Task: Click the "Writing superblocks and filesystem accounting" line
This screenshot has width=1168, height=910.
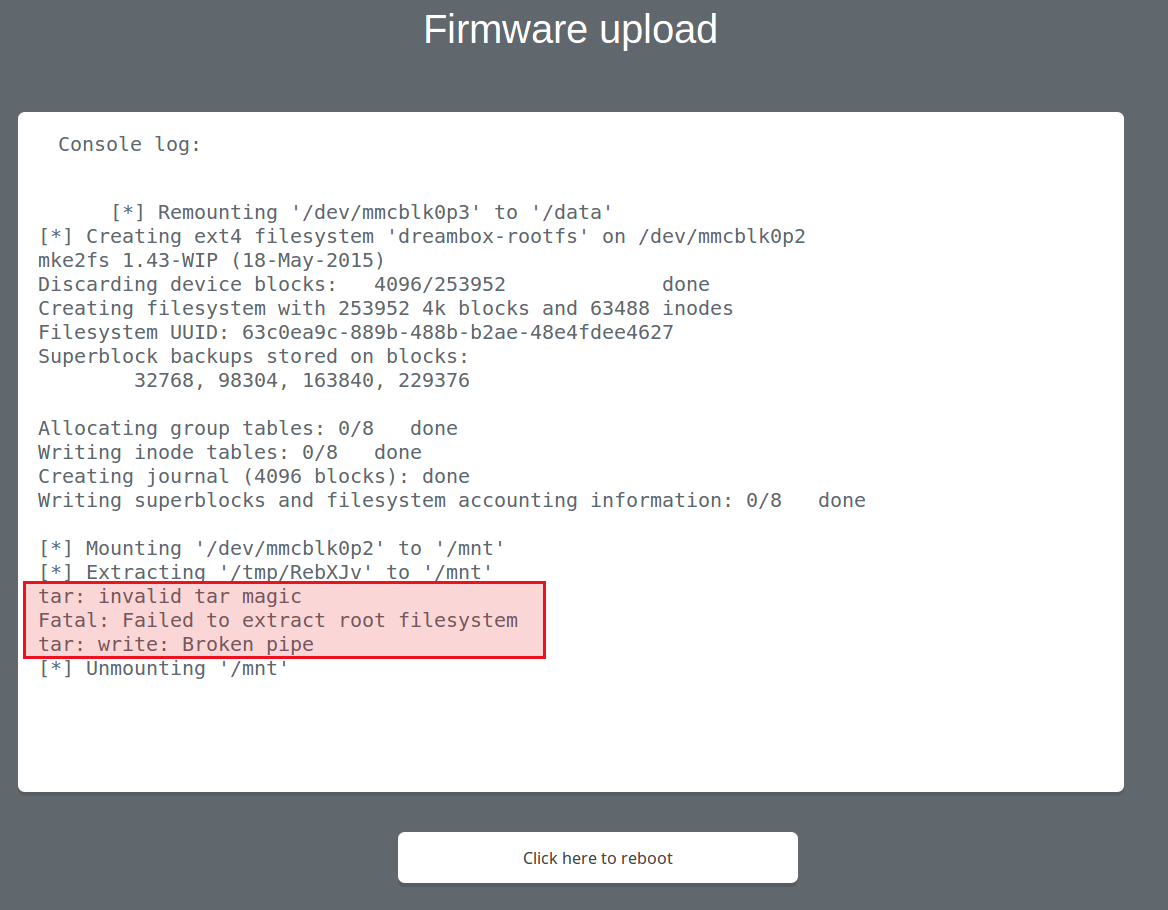Action: click(x=451, y=500)
